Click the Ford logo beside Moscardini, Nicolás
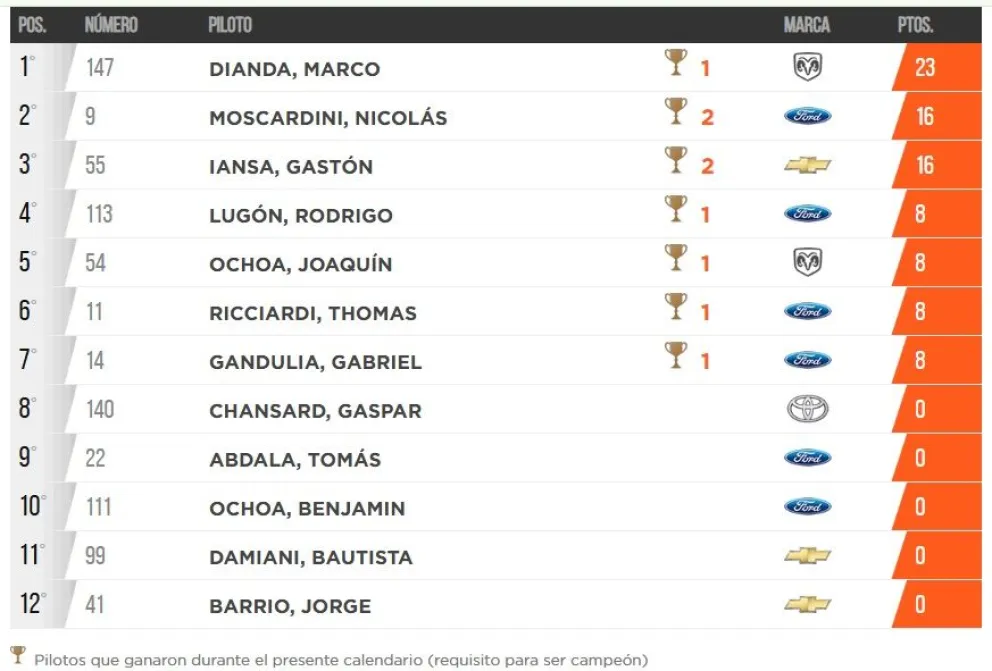Image resolution: width=992 pixels, height=671 pixels. point(807,116)
